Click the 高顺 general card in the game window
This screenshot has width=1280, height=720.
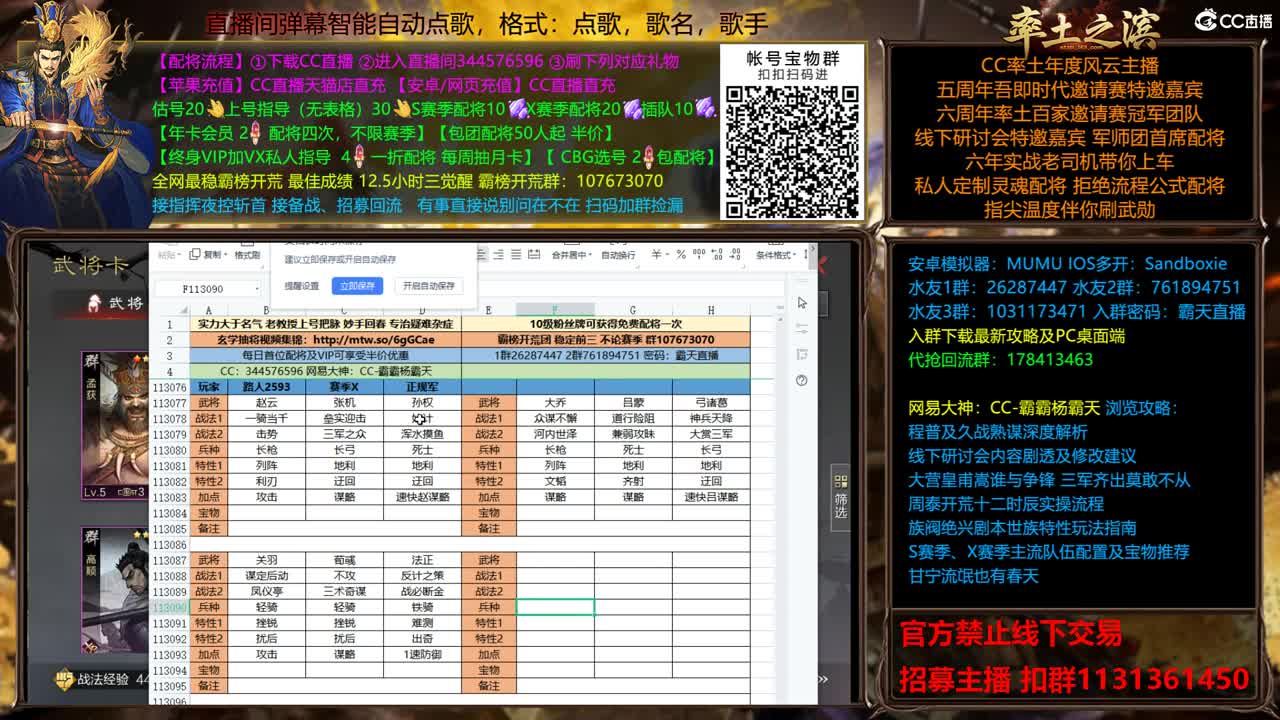click(x=115, y=590)
